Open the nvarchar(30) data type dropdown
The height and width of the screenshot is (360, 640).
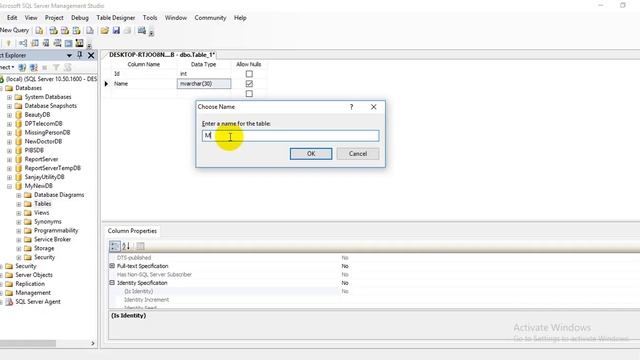coord(204,84)
